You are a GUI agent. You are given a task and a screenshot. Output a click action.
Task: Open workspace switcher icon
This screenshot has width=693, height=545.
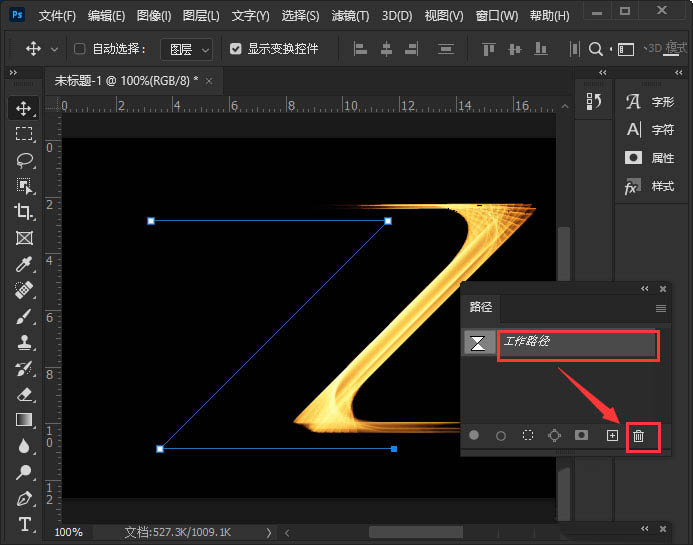click(625, 49)
